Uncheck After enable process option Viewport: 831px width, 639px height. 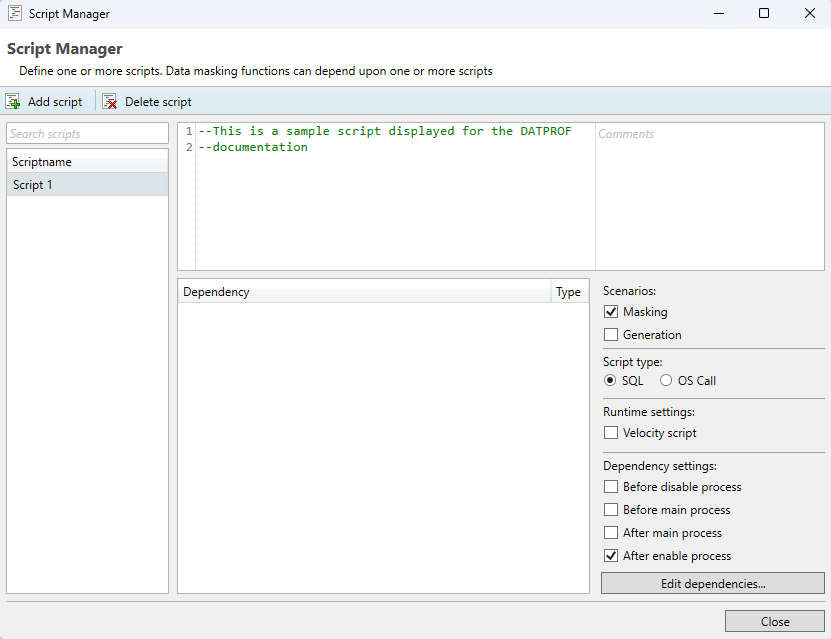[611, 556]
